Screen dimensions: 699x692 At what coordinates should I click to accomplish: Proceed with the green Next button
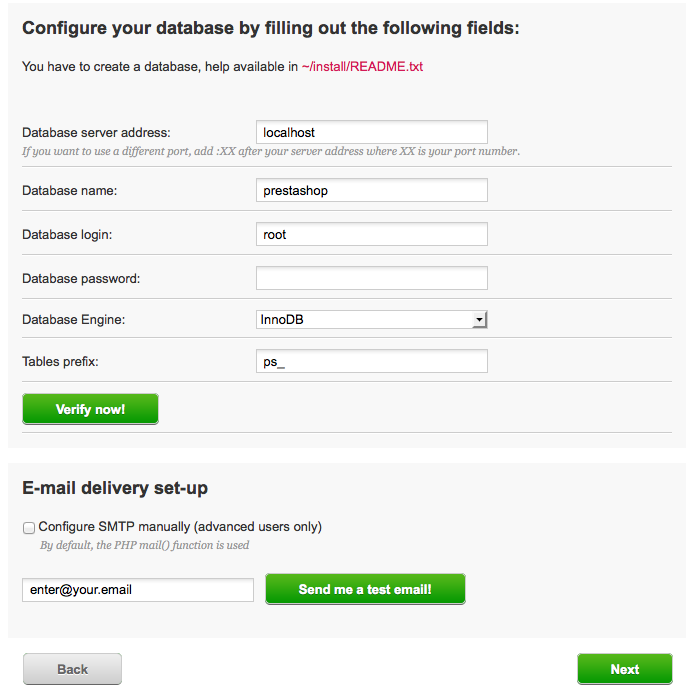tap(624, 669)
